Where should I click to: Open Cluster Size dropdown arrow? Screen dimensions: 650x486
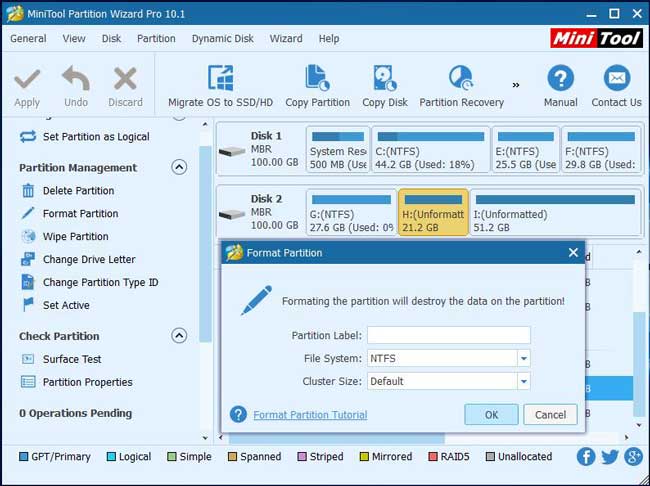tap(524, 382)
